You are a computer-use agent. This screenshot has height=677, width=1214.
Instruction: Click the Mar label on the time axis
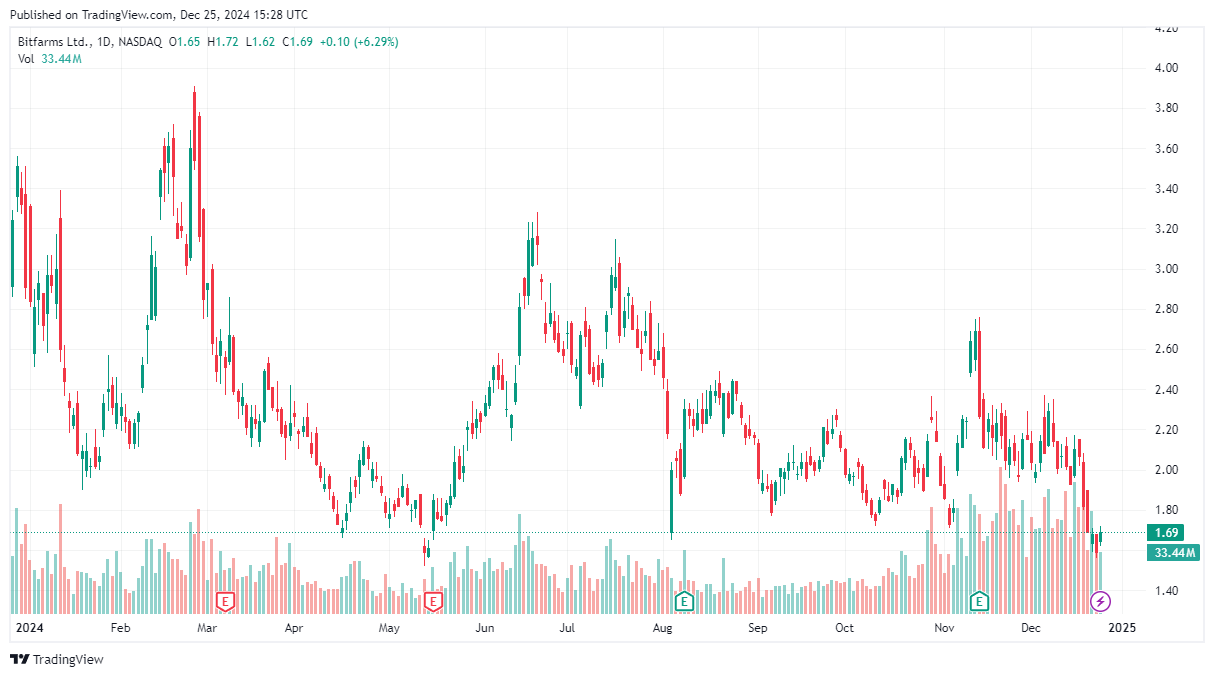[x=207, y=628]
